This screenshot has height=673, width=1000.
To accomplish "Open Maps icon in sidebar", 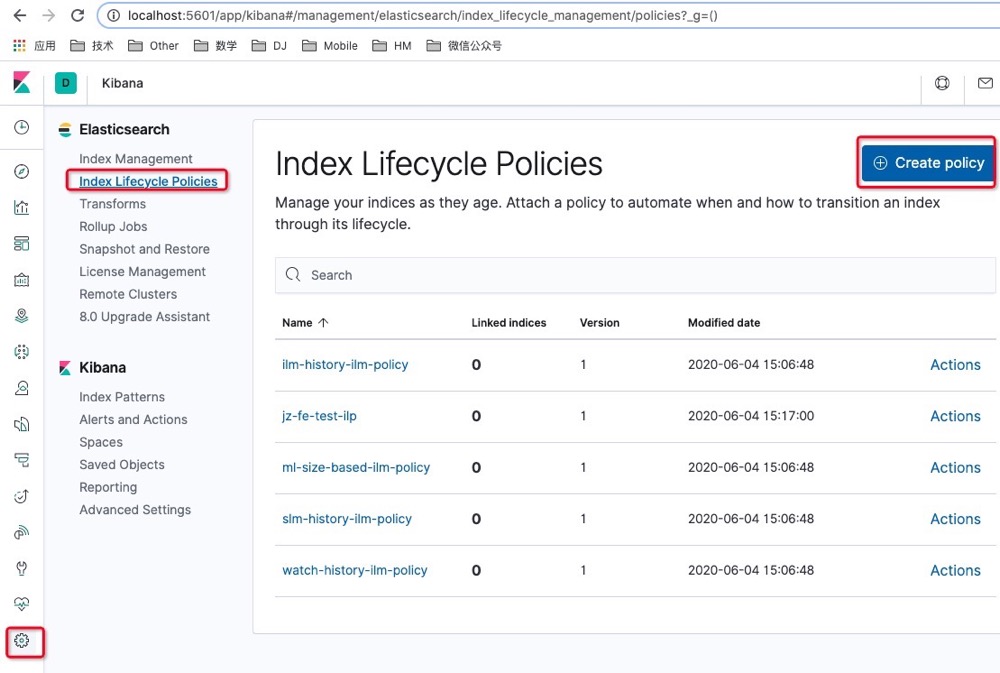I will coord(22,316).
